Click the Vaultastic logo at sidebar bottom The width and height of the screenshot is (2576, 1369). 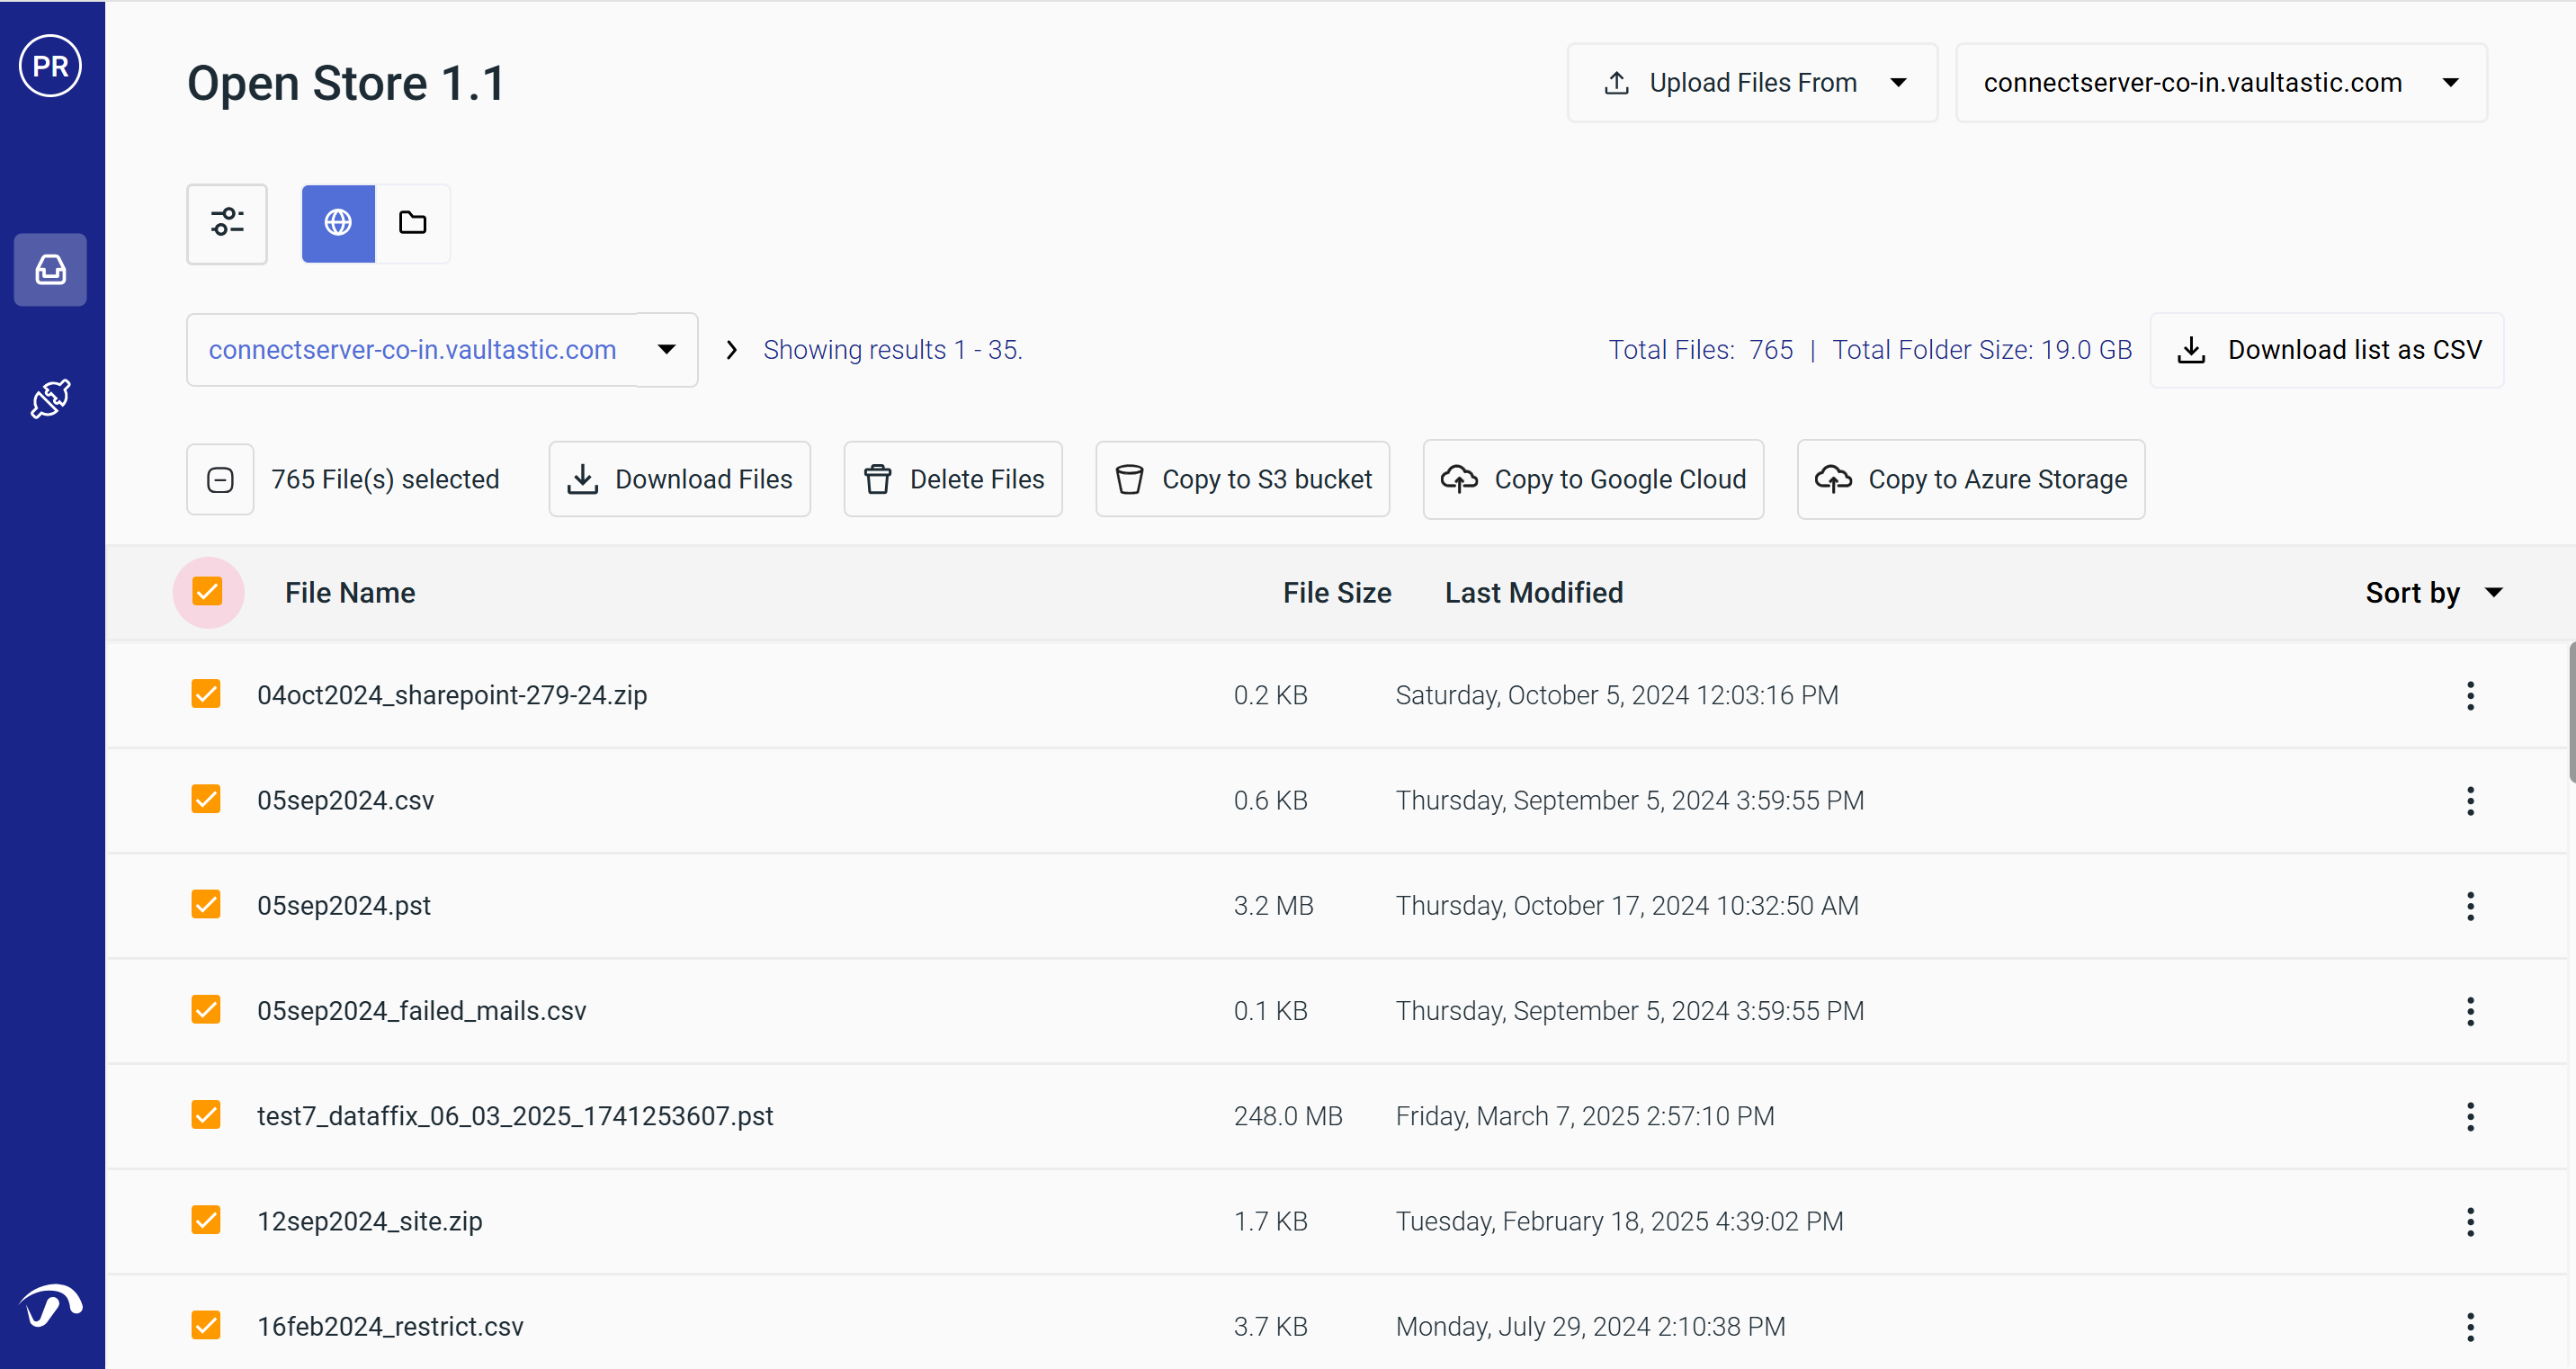tap(50, 1305)
